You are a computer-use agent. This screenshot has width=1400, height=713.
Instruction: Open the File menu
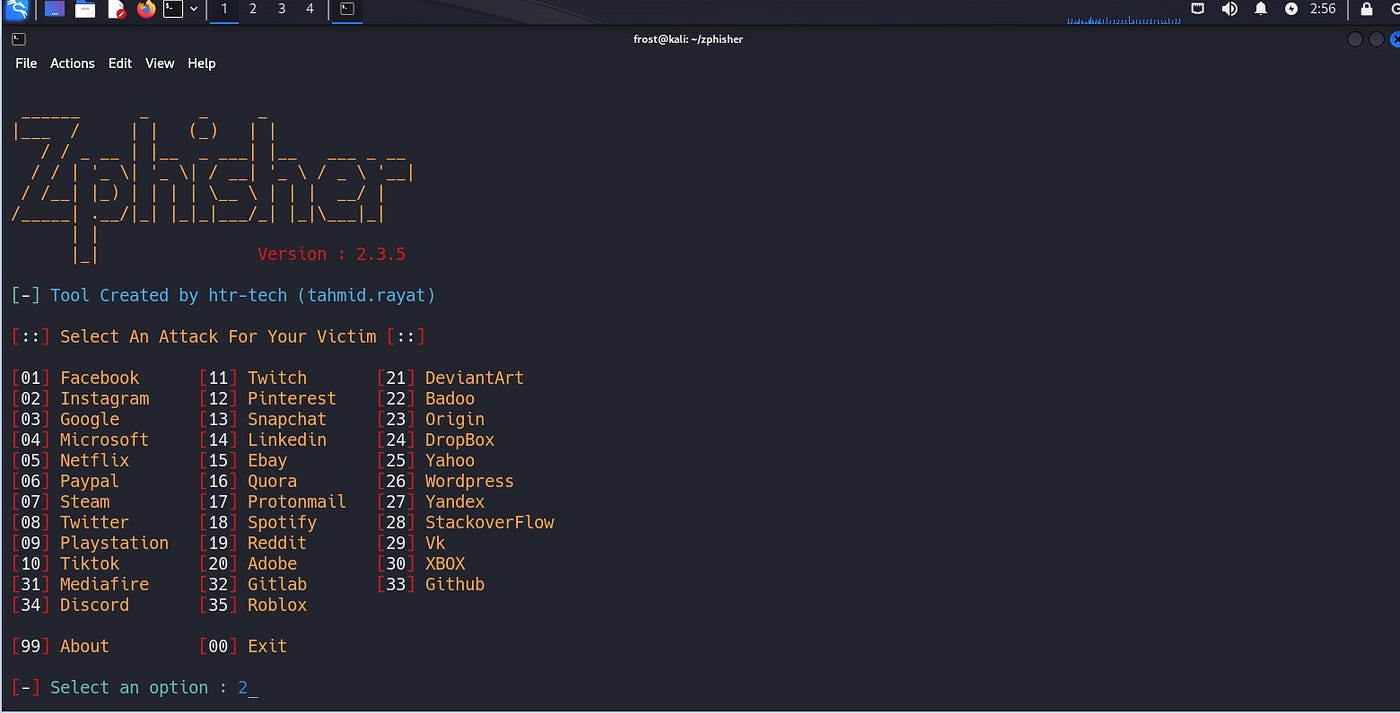[x=26, y=63]
